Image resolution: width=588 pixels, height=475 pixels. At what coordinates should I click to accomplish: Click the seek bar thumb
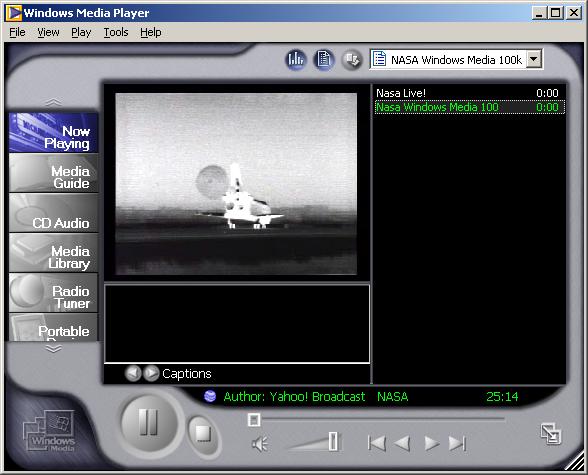click(x=254, y=420)
